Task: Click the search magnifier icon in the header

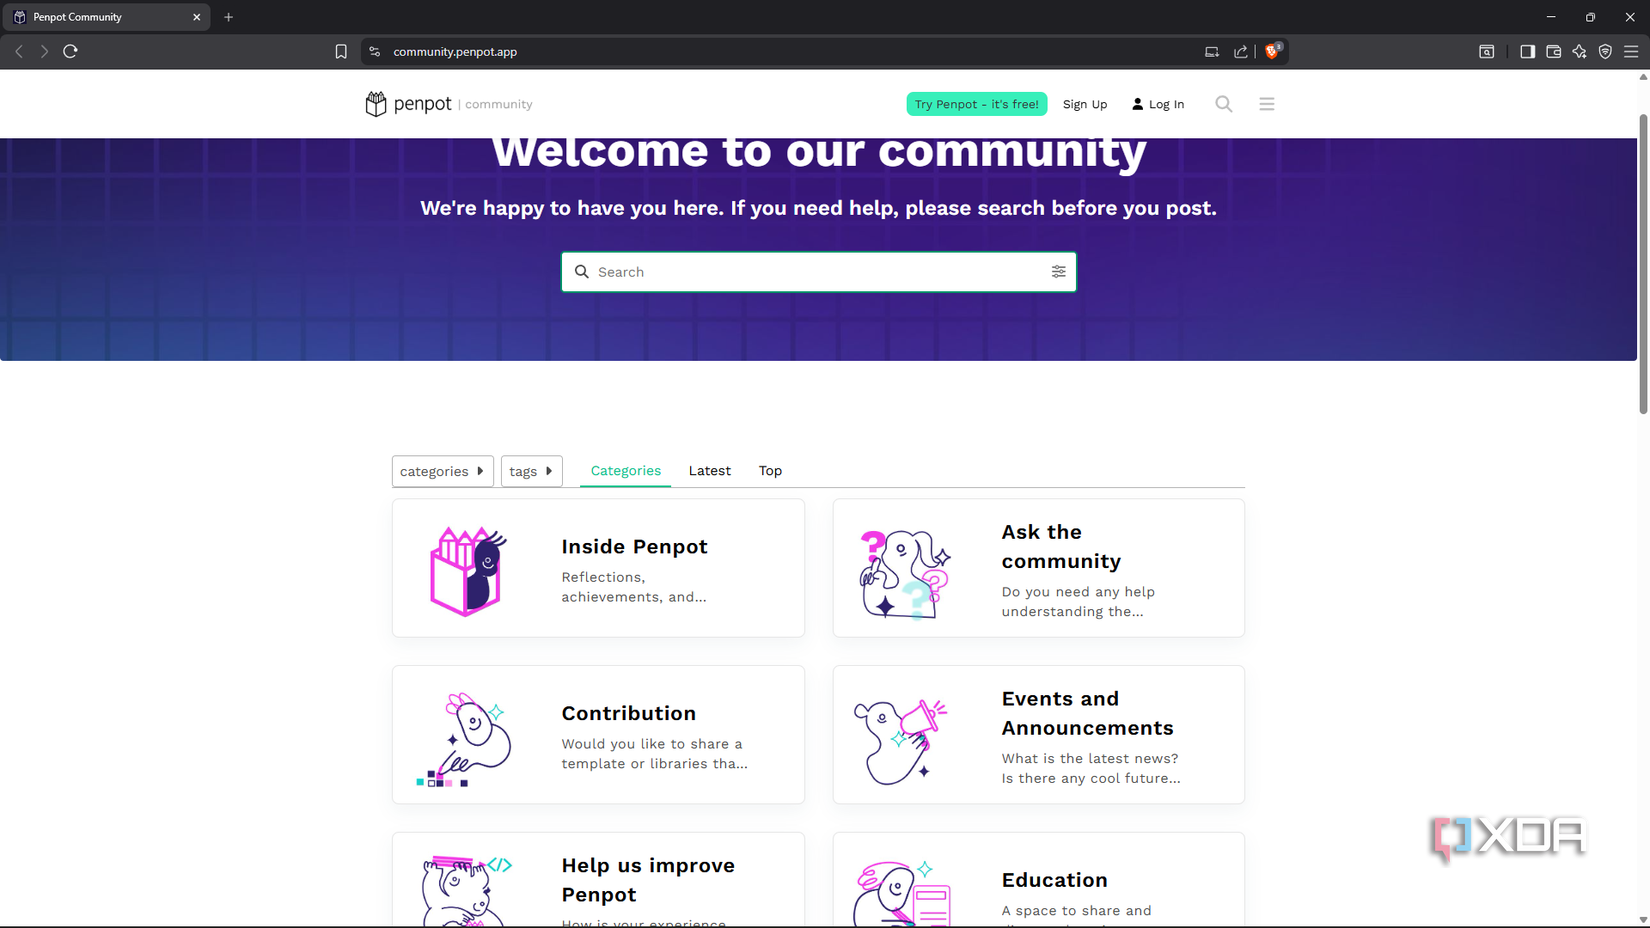Action: click(1223, 103)
